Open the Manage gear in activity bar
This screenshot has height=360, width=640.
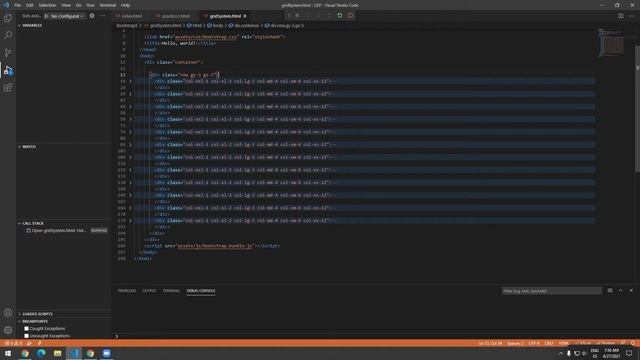(x=8, y=330)
